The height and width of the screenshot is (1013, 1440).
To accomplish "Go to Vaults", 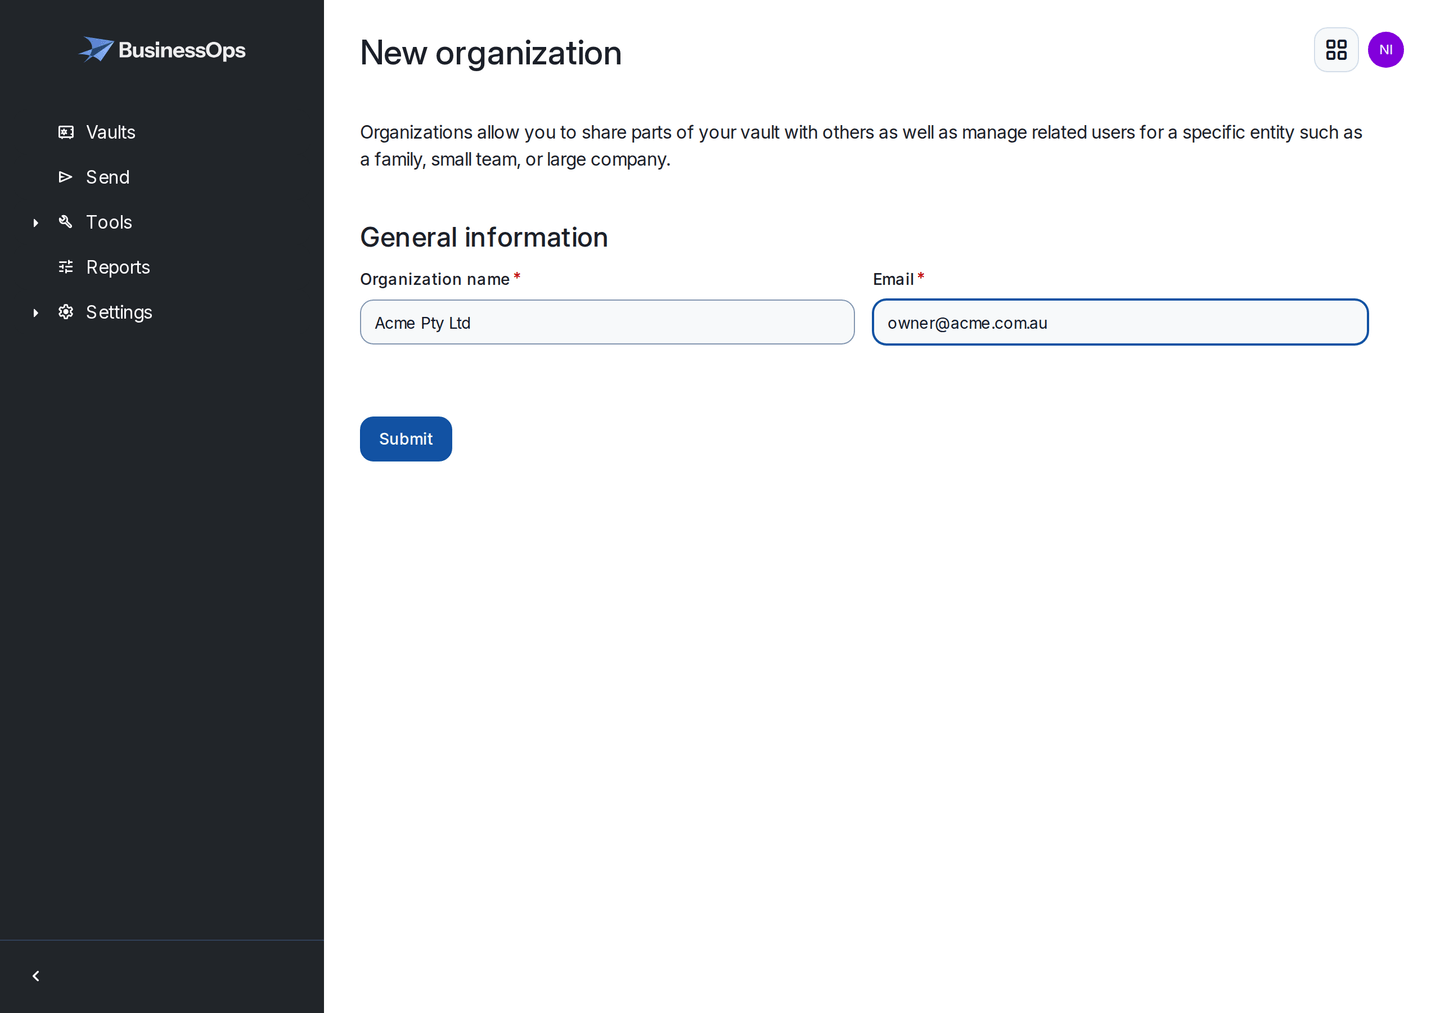I will [x=111, y=132].
